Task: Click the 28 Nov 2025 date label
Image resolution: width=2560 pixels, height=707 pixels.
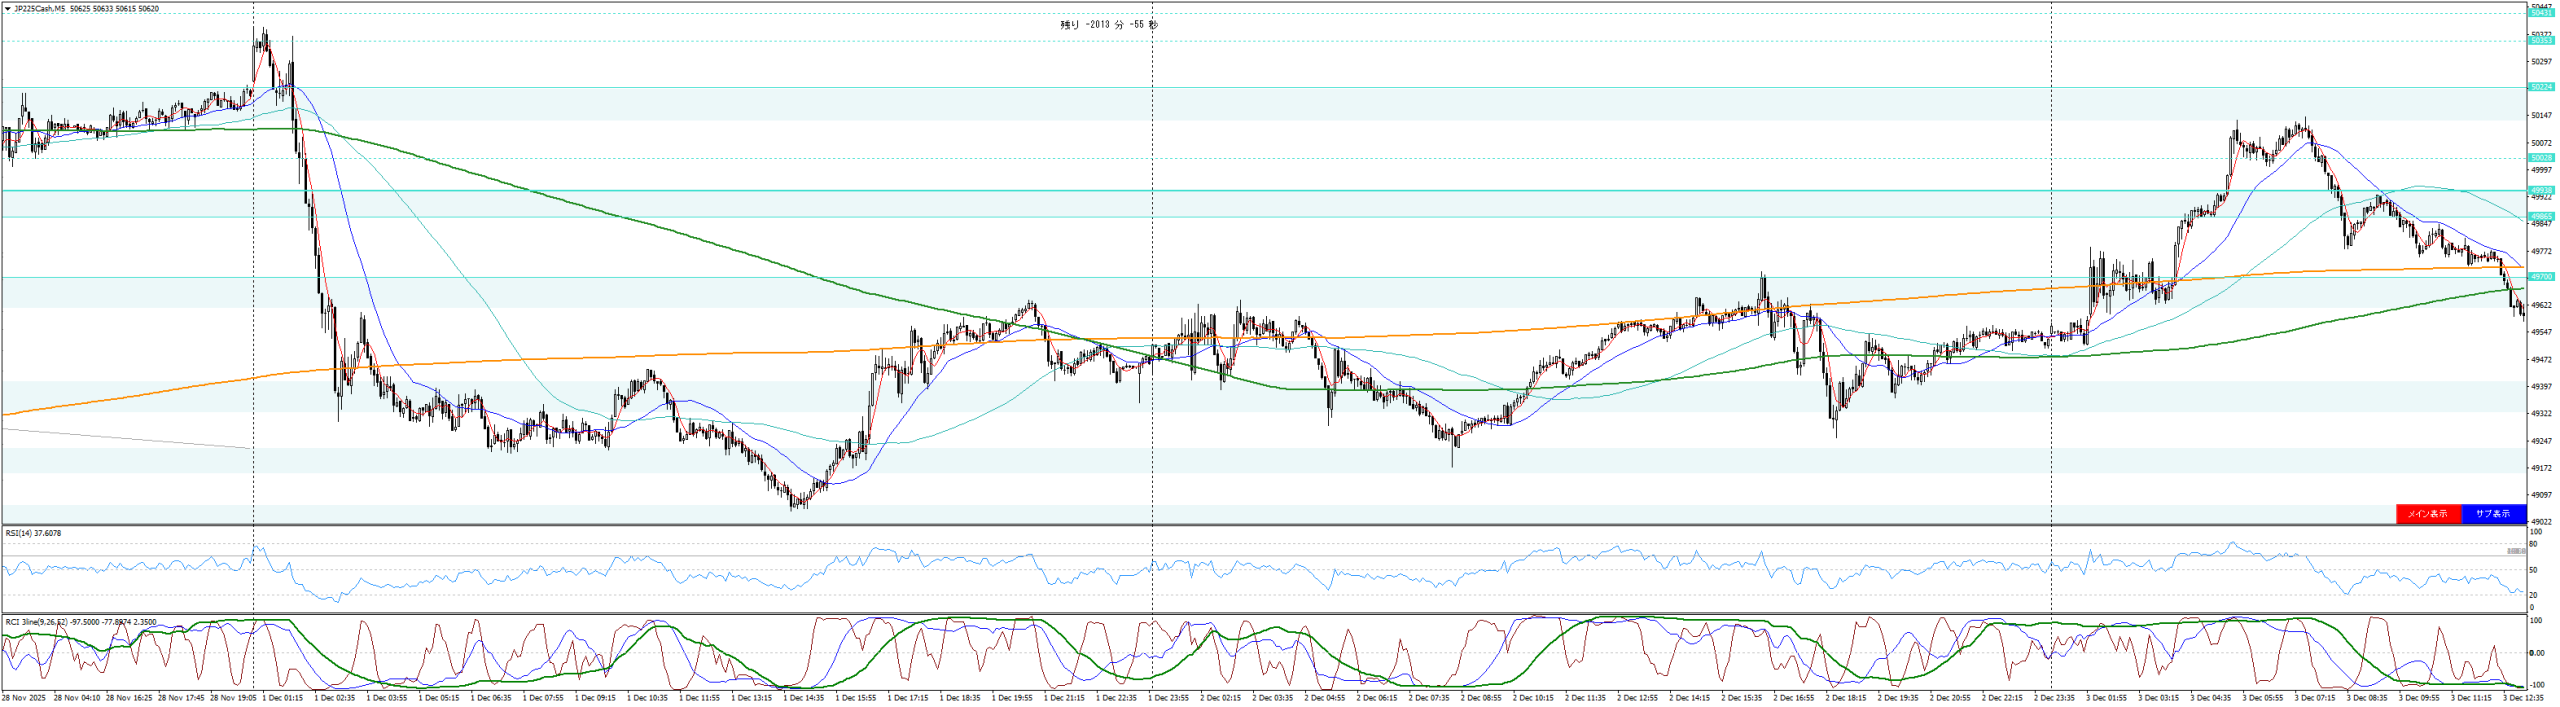Action: [x=24, y=698]
